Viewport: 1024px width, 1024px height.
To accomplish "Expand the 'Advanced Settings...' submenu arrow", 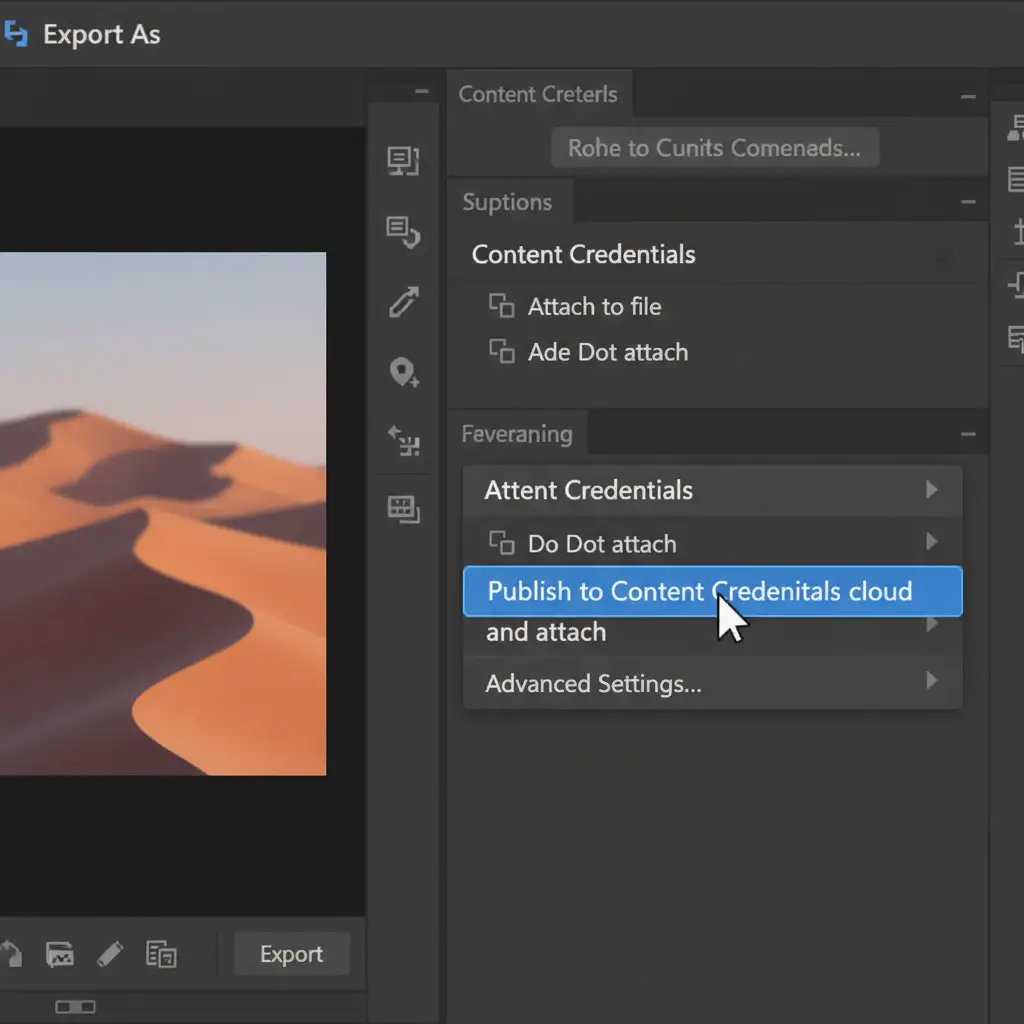I will click(x=931, y=682).
